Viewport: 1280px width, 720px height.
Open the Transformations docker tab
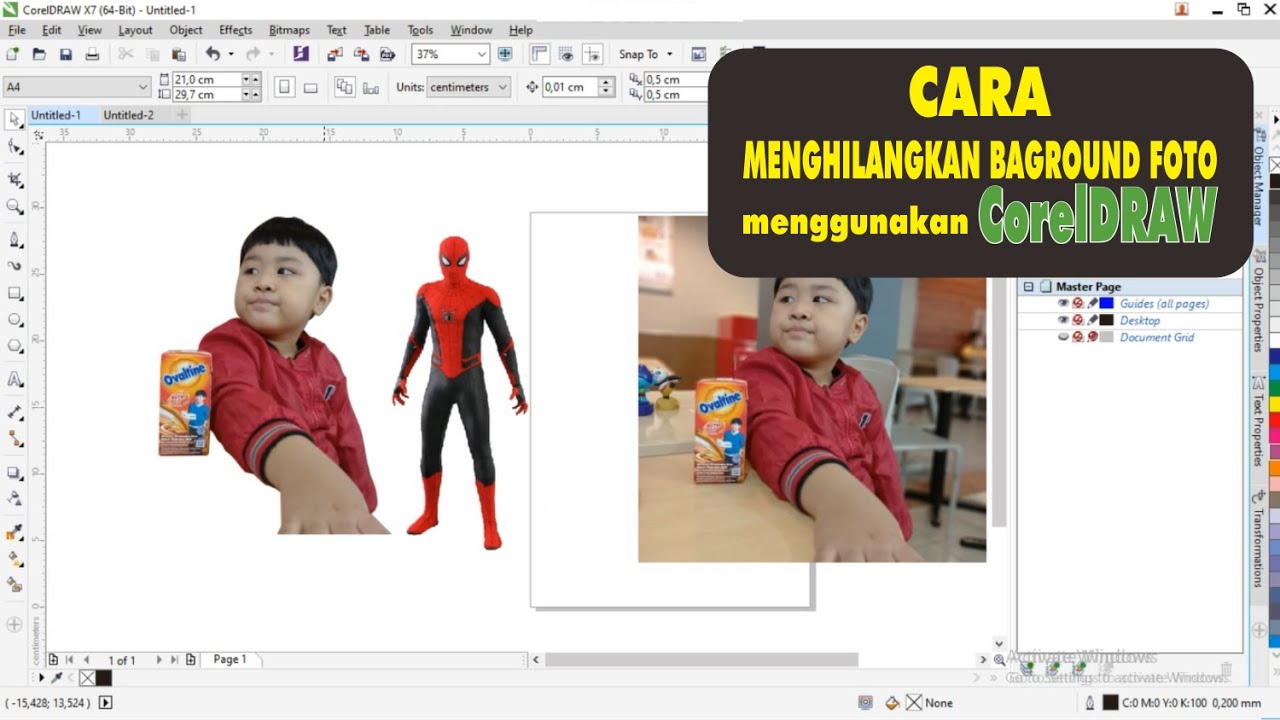(x=1259, y=538)
